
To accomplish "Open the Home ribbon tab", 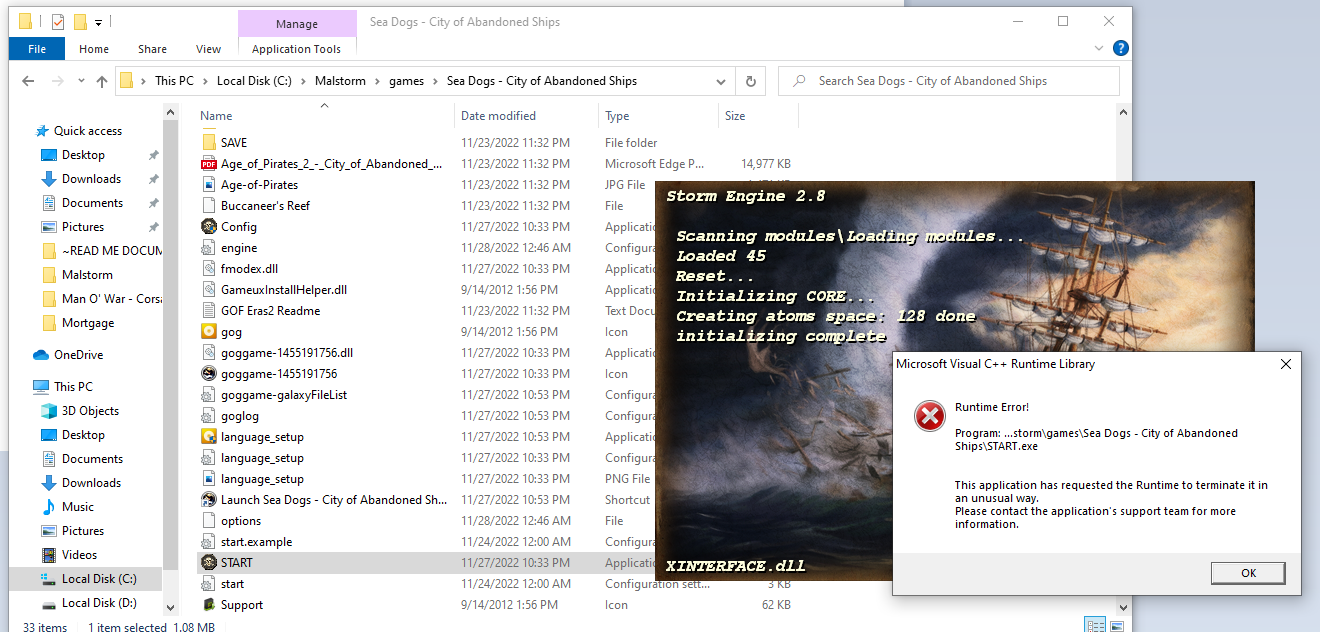I will tap(94, 49).
